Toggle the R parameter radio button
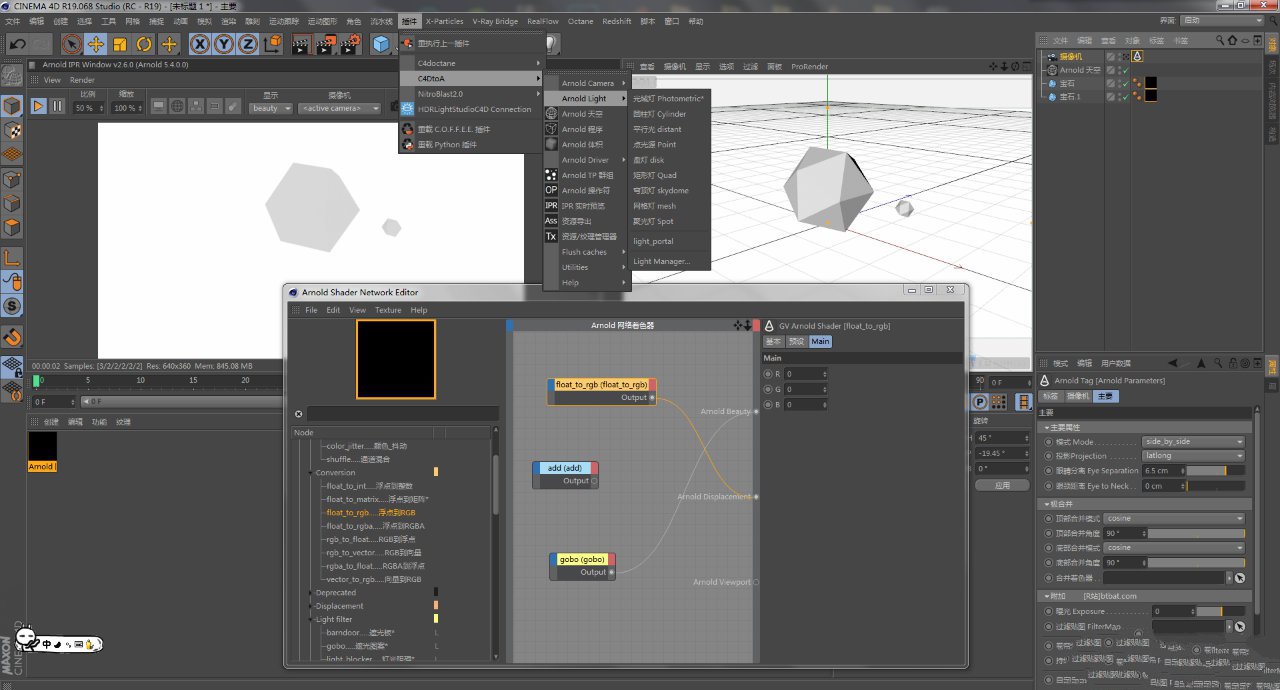This screenshot has height=690, width=1280. pyautogui.click(x=768, y=374)
